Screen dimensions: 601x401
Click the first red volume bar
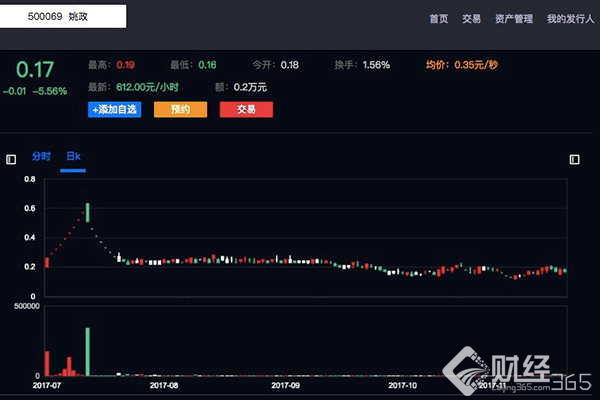click(47, 363)
